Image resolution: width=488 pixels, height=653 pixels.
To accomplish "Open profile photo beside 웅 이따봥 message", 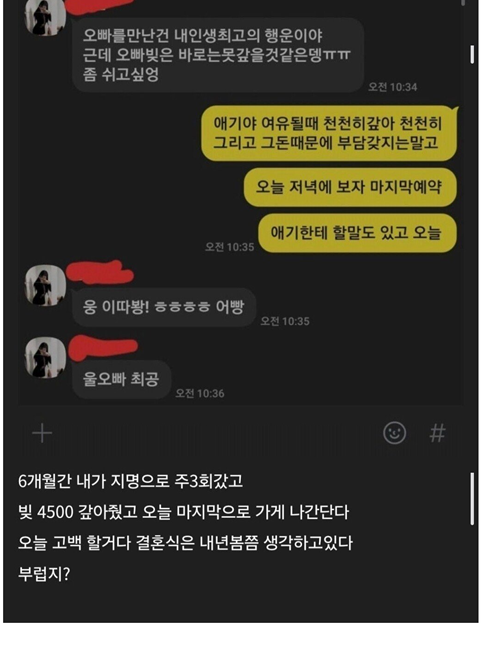I will coord(45,285).
